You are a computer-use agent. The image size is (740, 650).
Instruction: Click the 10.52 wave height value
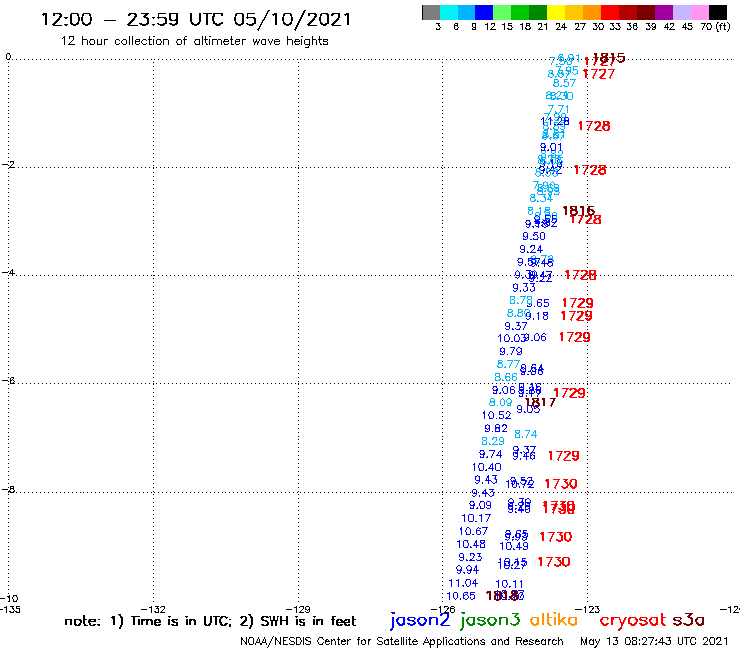click(496, 415)
